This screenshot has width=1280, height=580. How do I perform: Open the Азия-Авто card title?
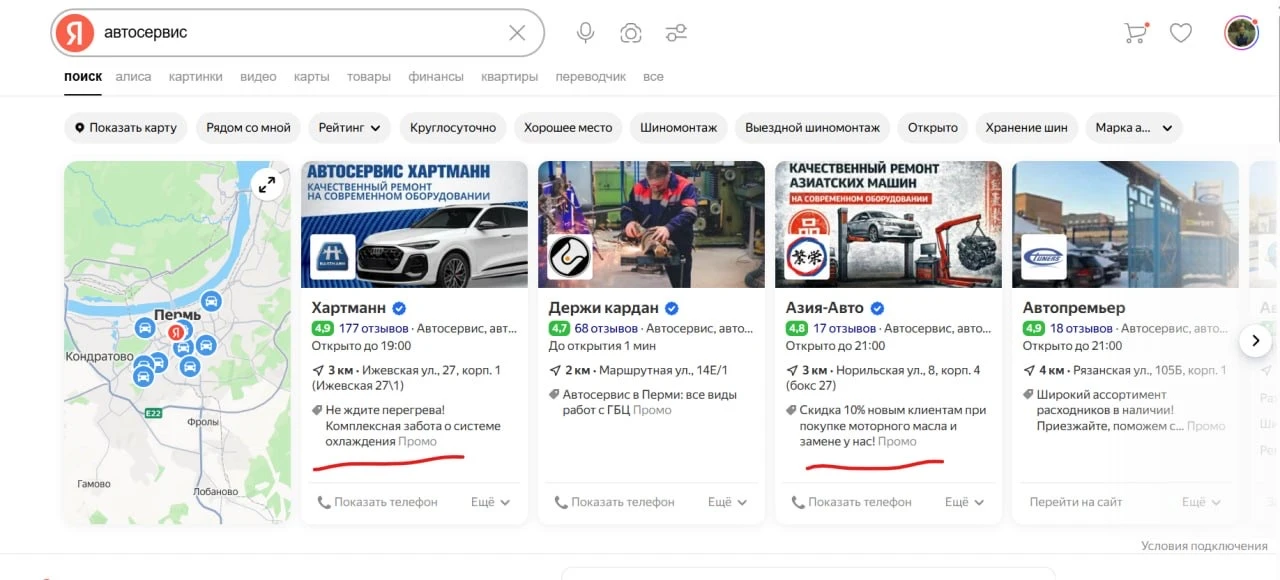825,308
